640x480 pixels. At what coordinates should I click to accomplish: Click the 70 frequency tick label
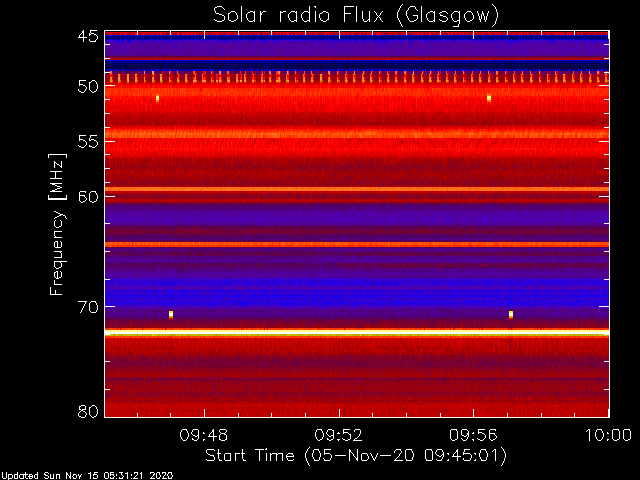pyautogui.click(x=88, y=307)
